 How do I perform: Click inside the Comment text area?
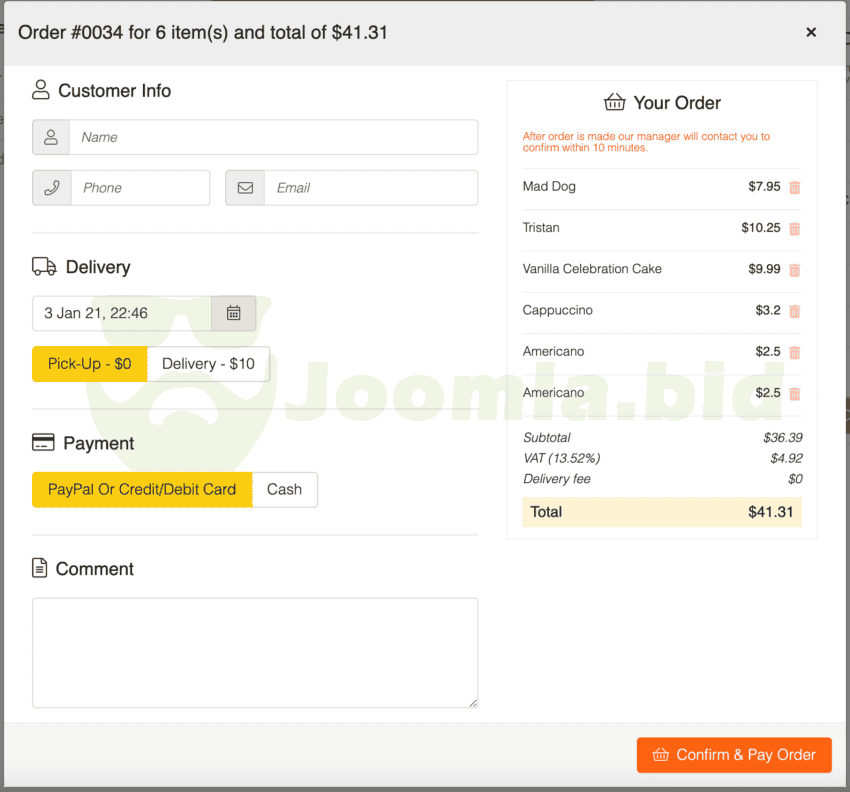point(255,653)
